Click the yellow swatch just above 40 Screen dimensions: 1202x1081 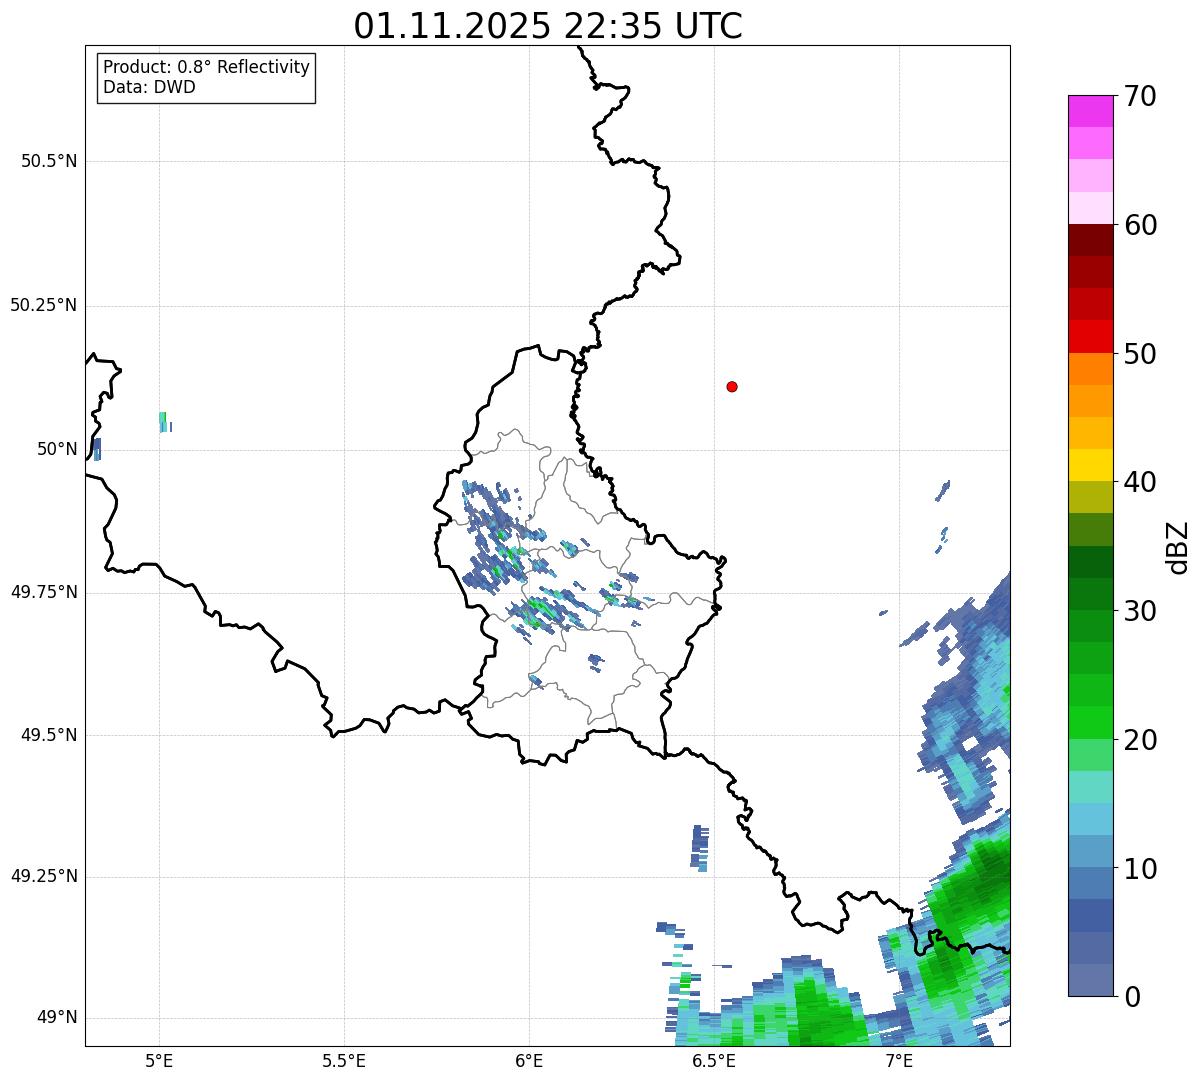1090,465
